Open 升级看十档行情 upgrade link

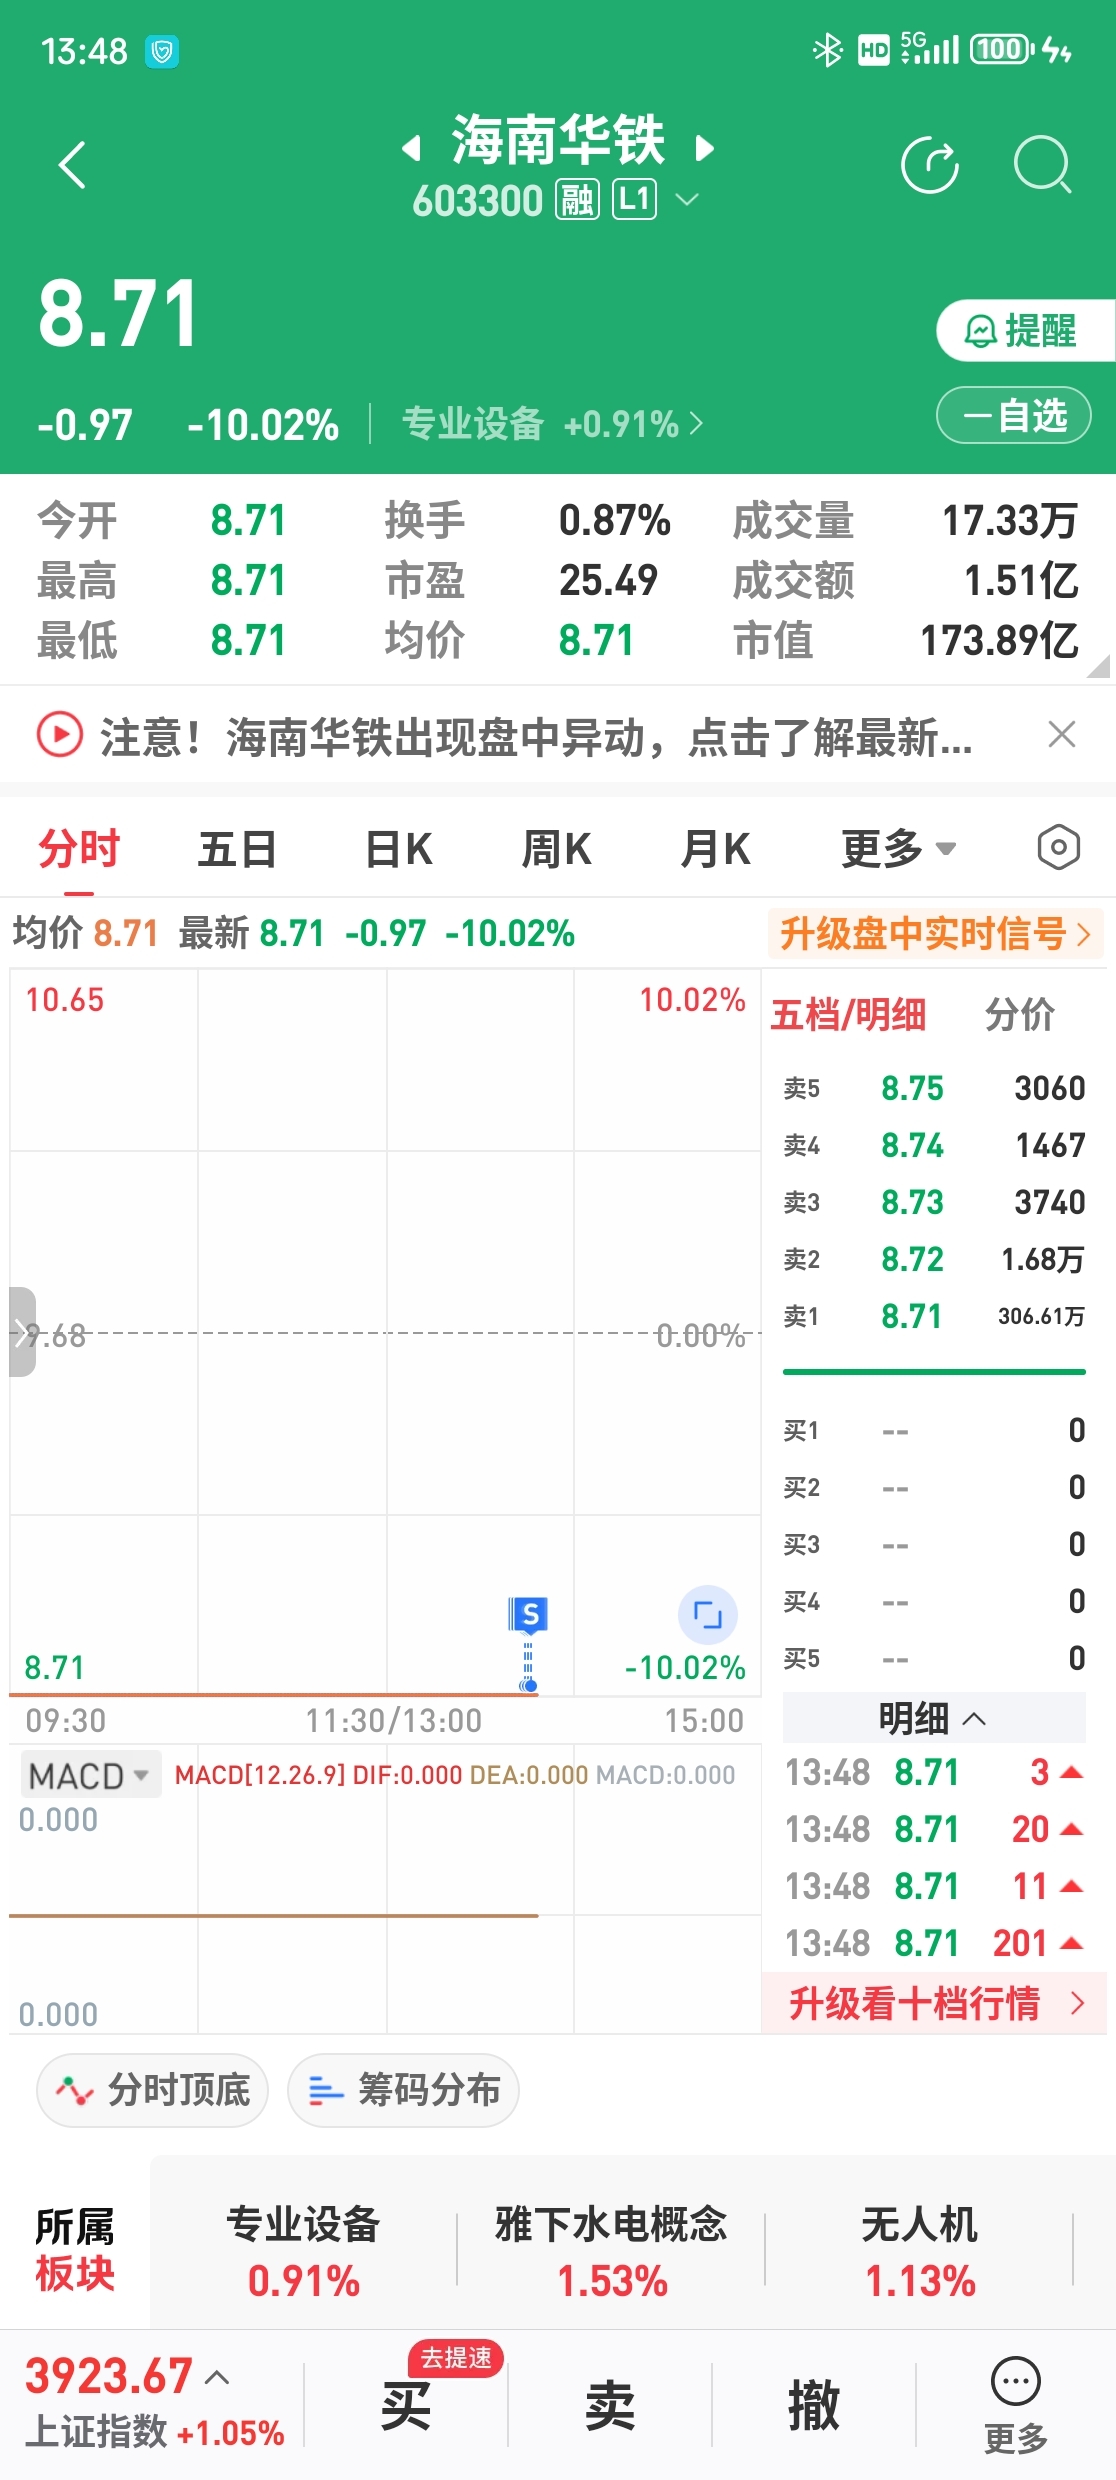(934, 2003)
